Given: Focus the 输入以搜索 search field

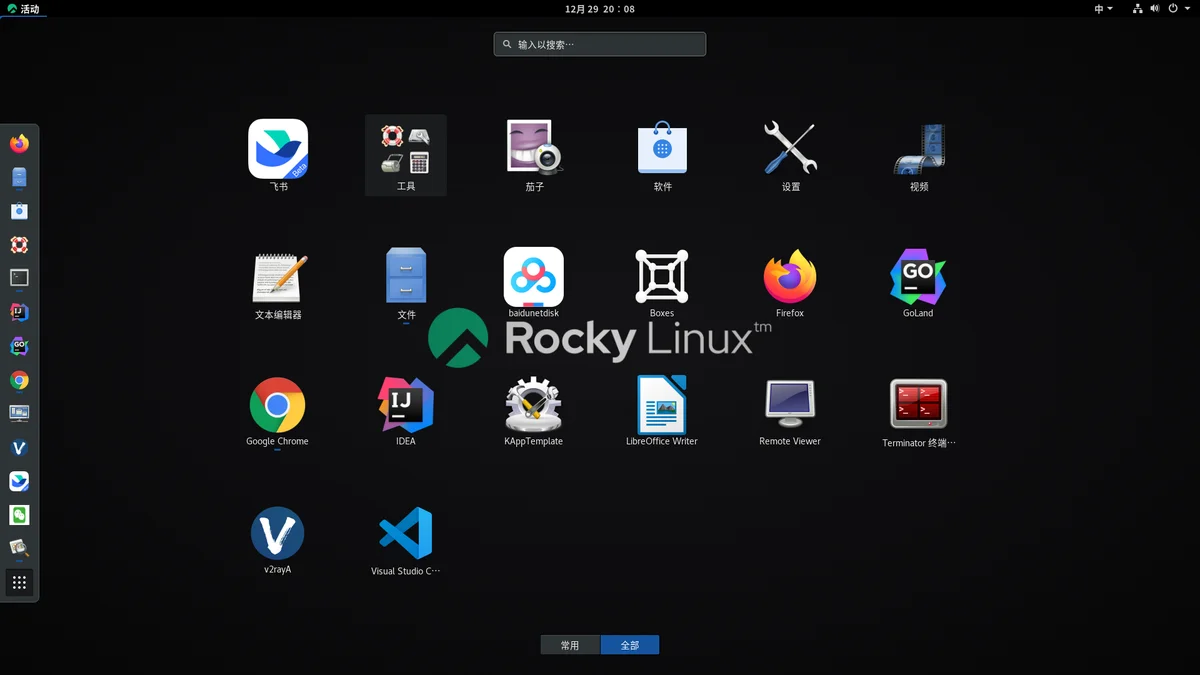Looking at the screenshot, I should pos(600,44).
